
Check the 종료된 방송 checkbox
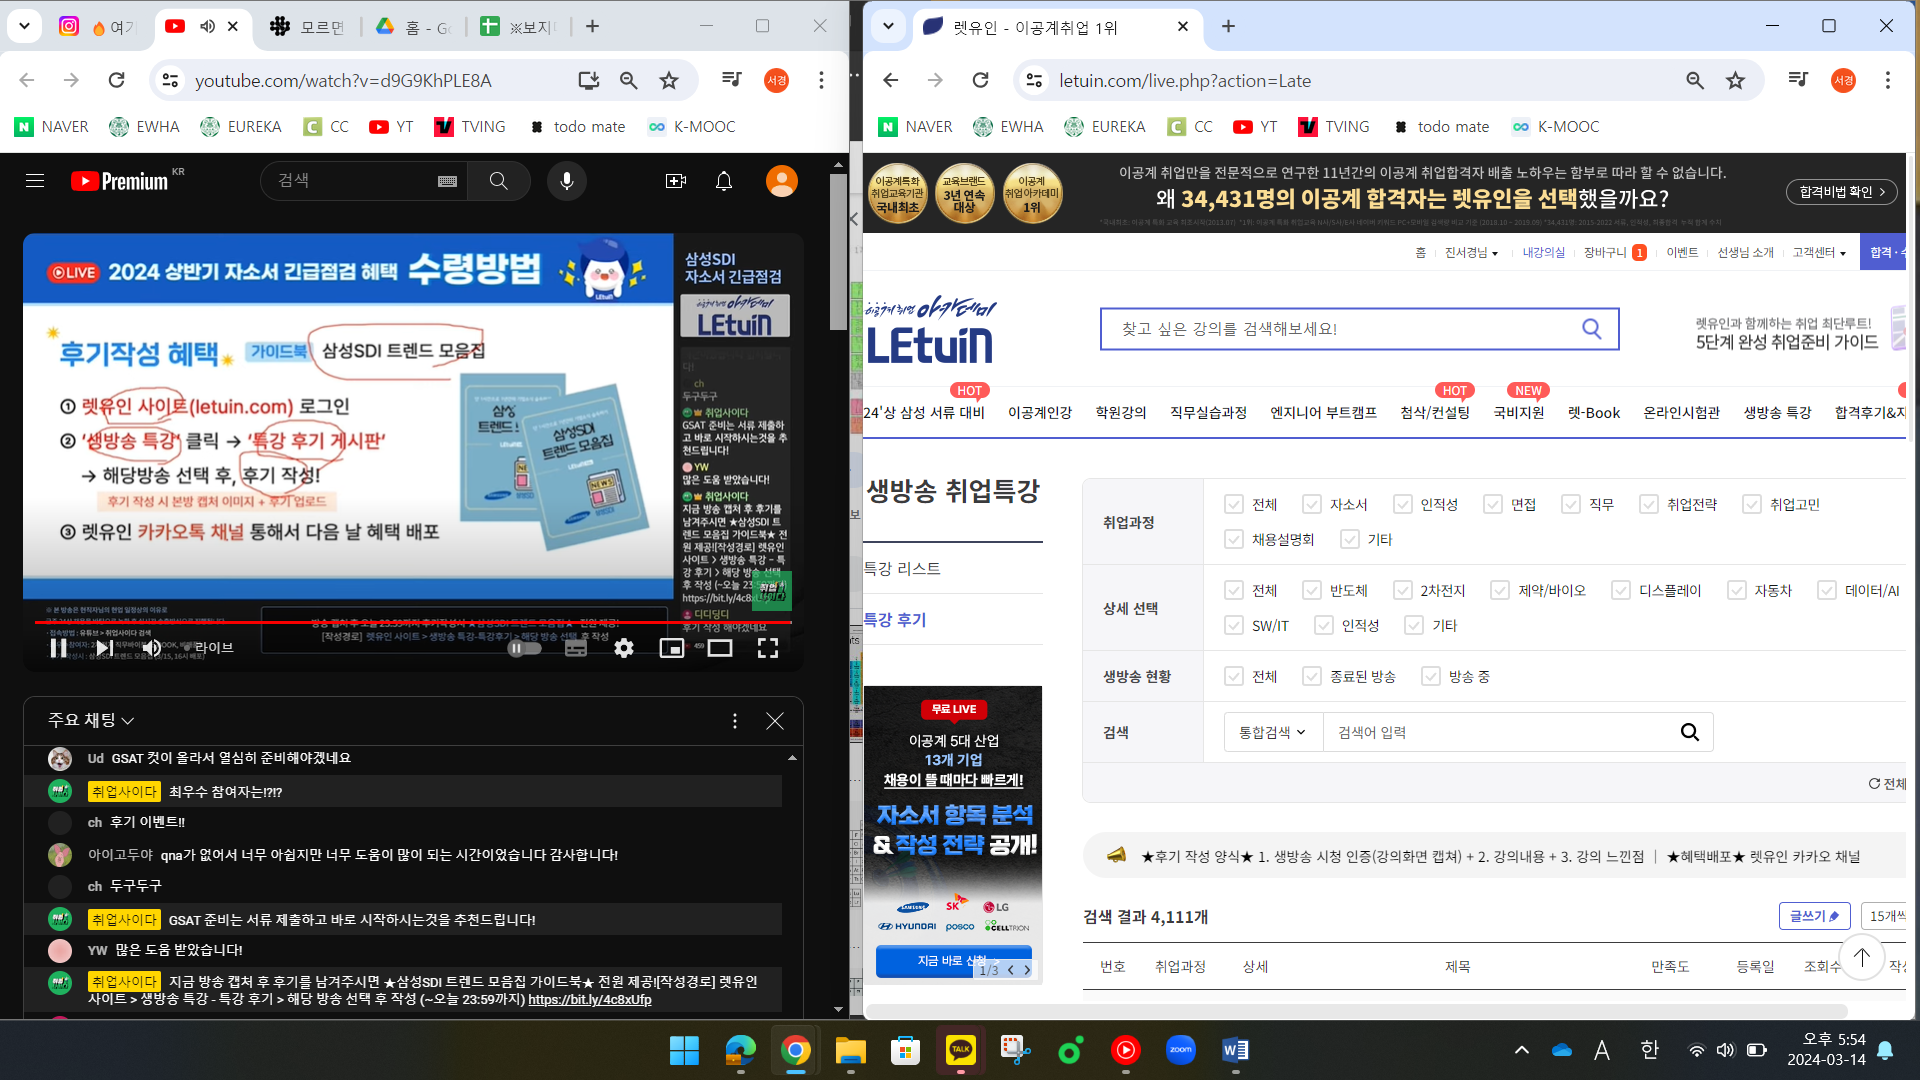point(1312,676)
